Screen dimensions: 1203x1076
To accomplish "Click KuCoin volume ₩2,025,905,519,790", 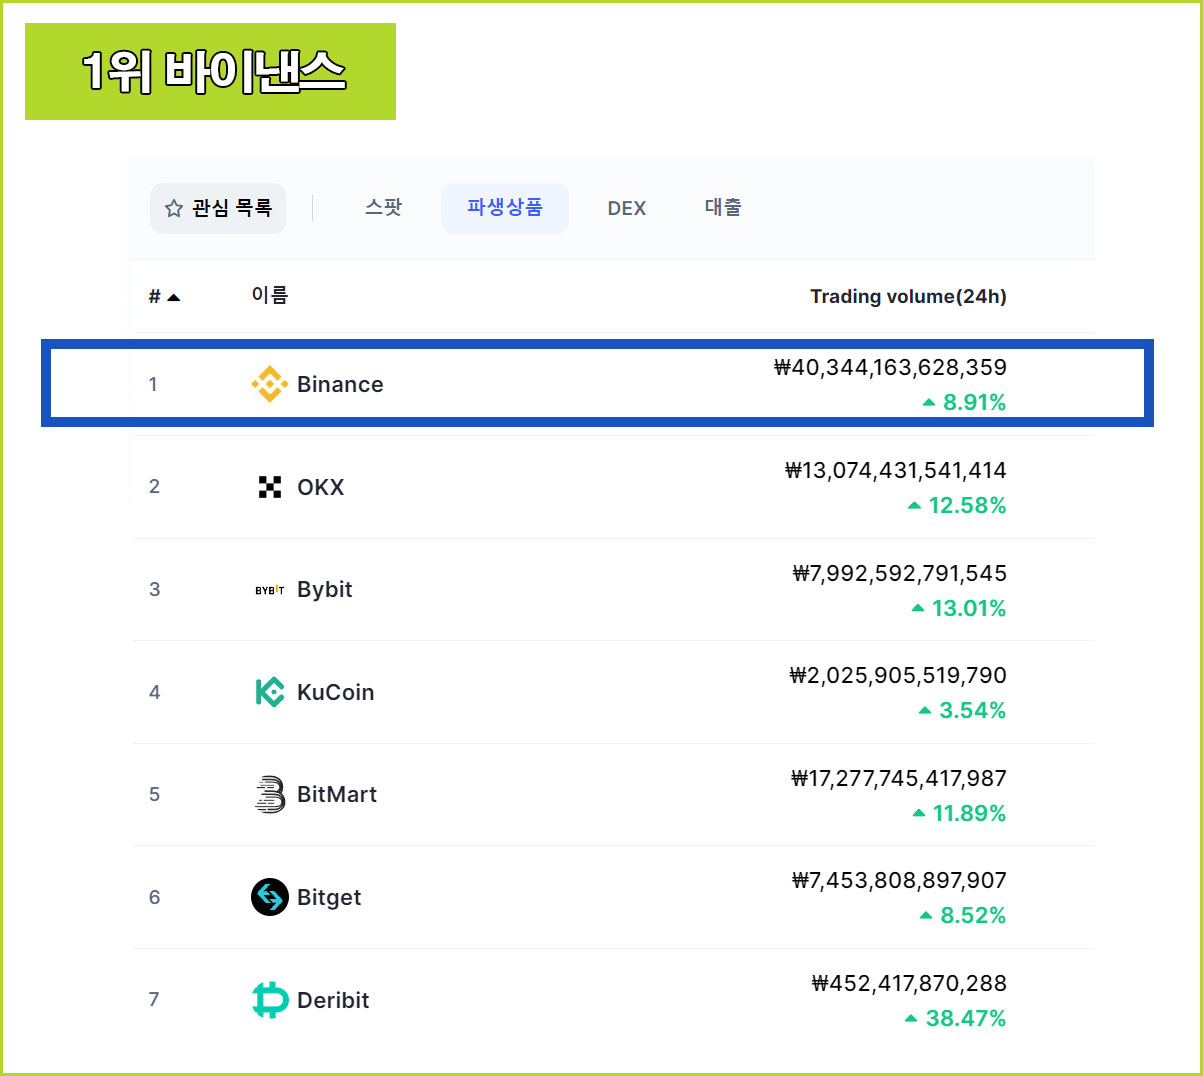I will 898,676.
